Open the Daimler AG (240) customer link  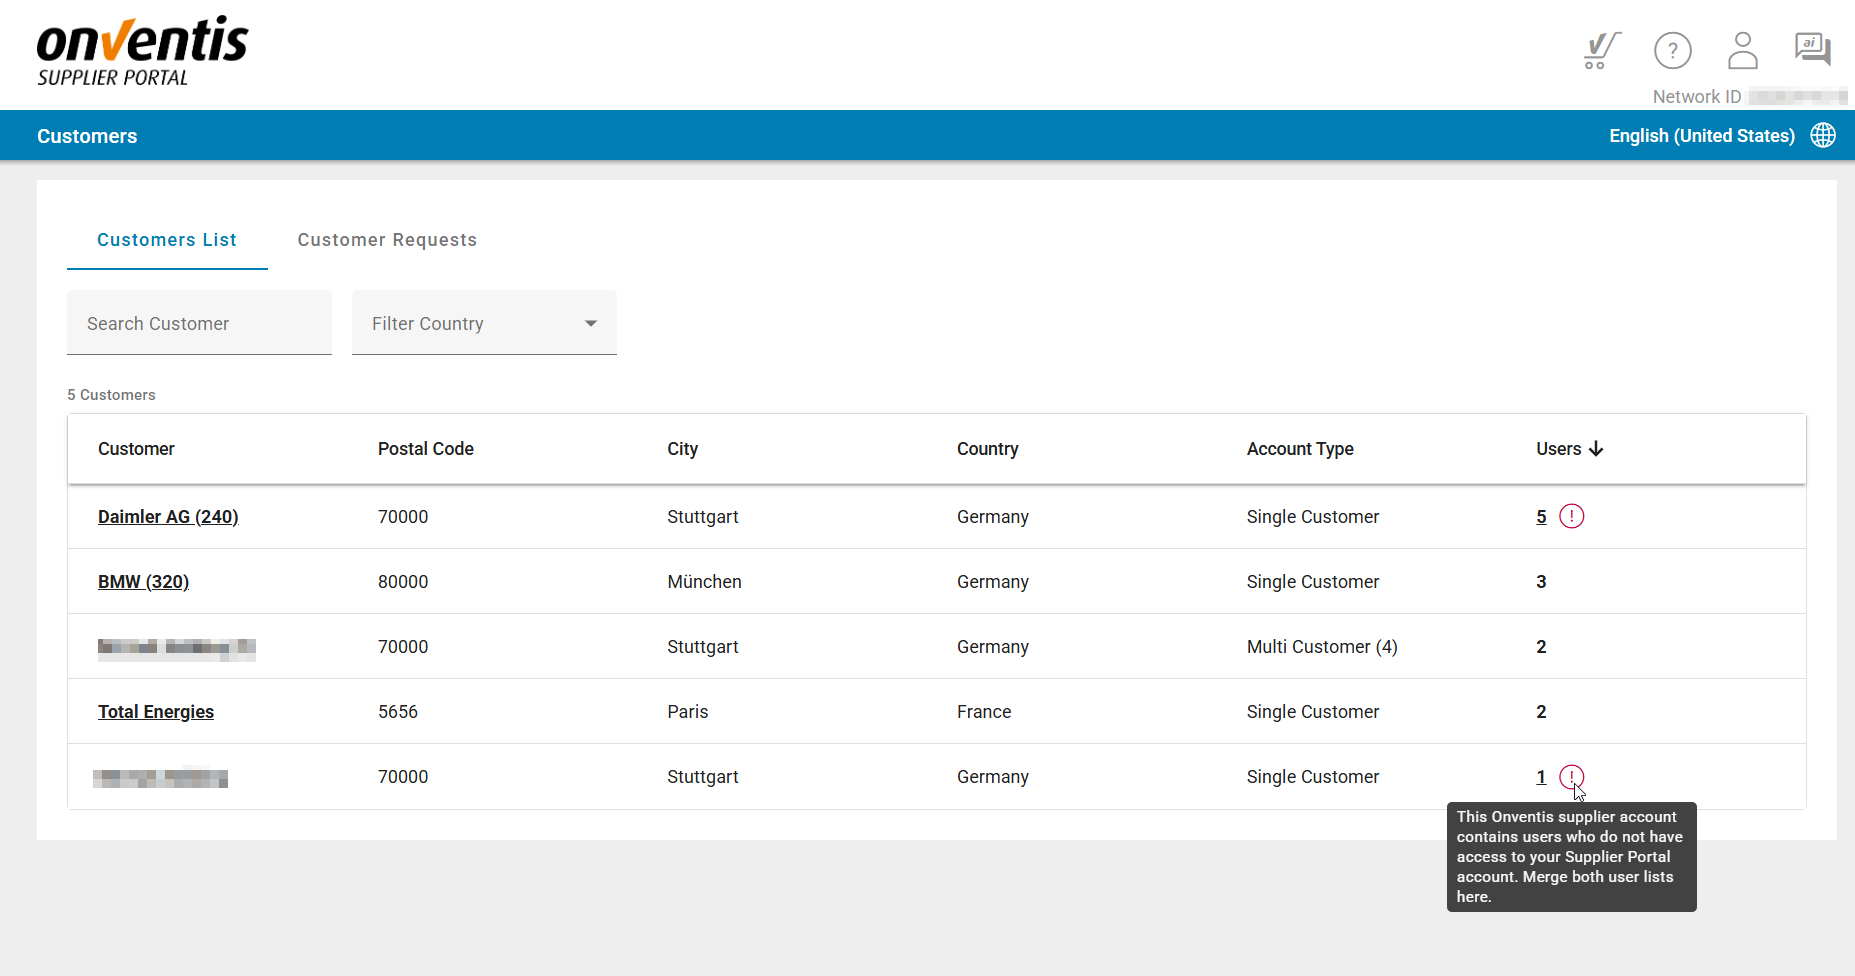click(x=168, y=517)
